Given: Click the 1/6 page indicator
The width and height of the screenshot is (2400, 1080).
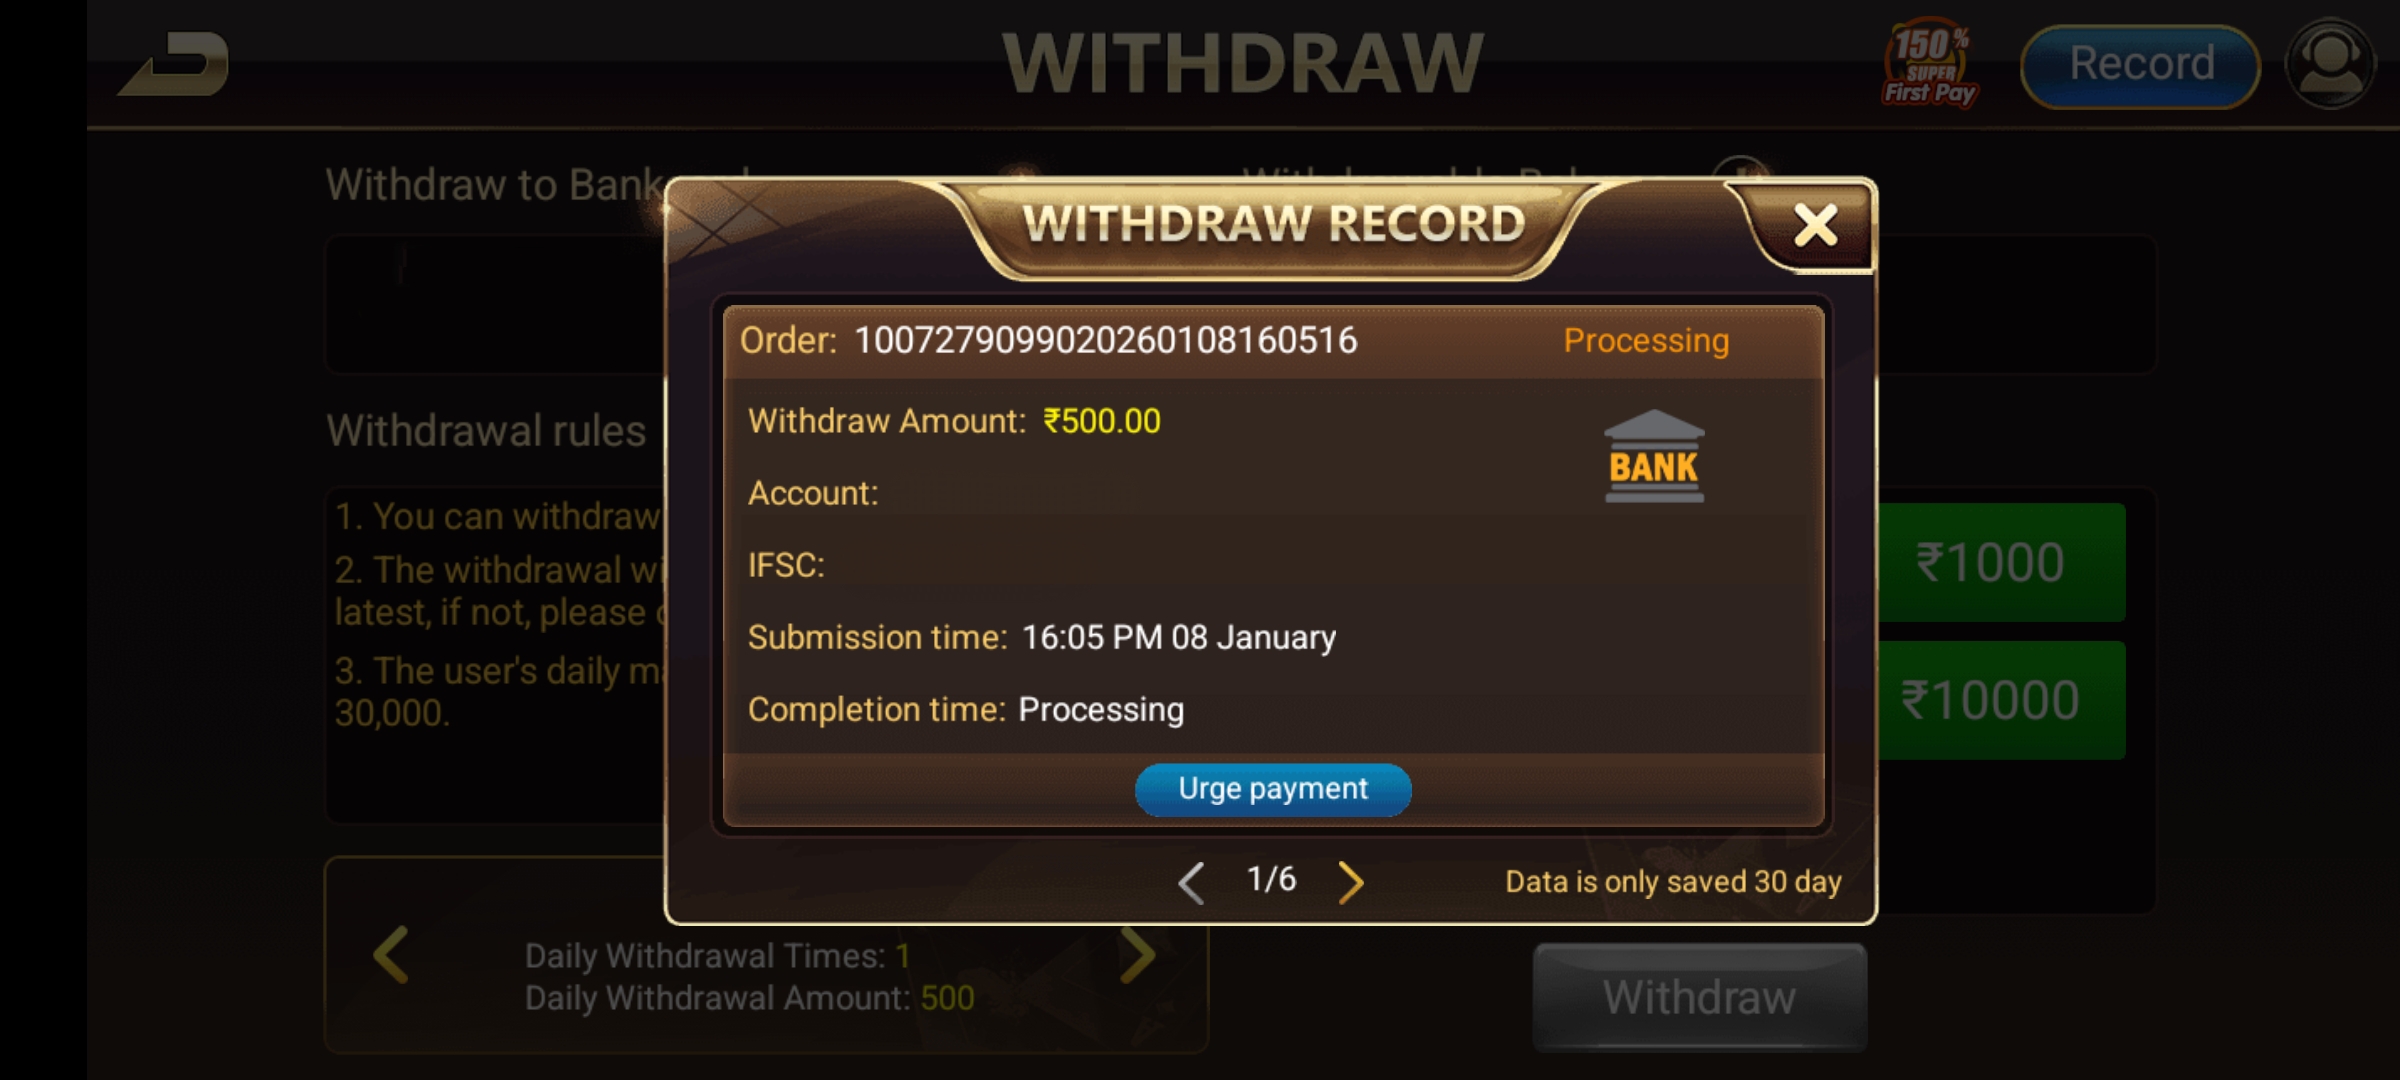Looking at the screenshot, I should (1271, 879).
